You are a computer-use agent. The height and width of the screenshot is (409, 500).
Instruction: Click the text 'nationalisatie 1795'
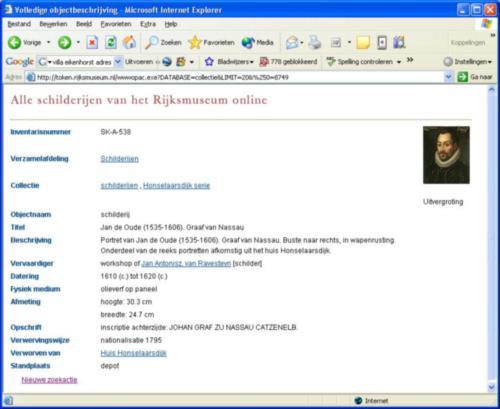(x=131, y=340)
